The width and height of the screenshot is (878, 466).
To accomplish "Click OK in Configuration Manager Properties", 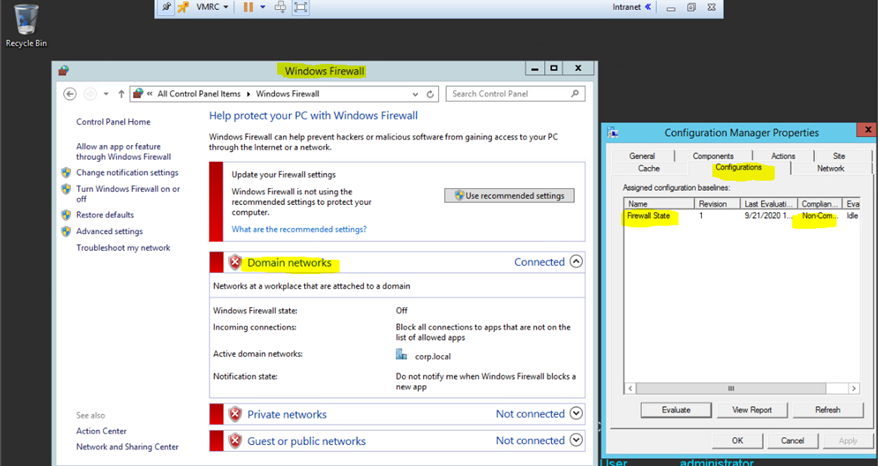I will pyautogui.click(x=737, y=441).
